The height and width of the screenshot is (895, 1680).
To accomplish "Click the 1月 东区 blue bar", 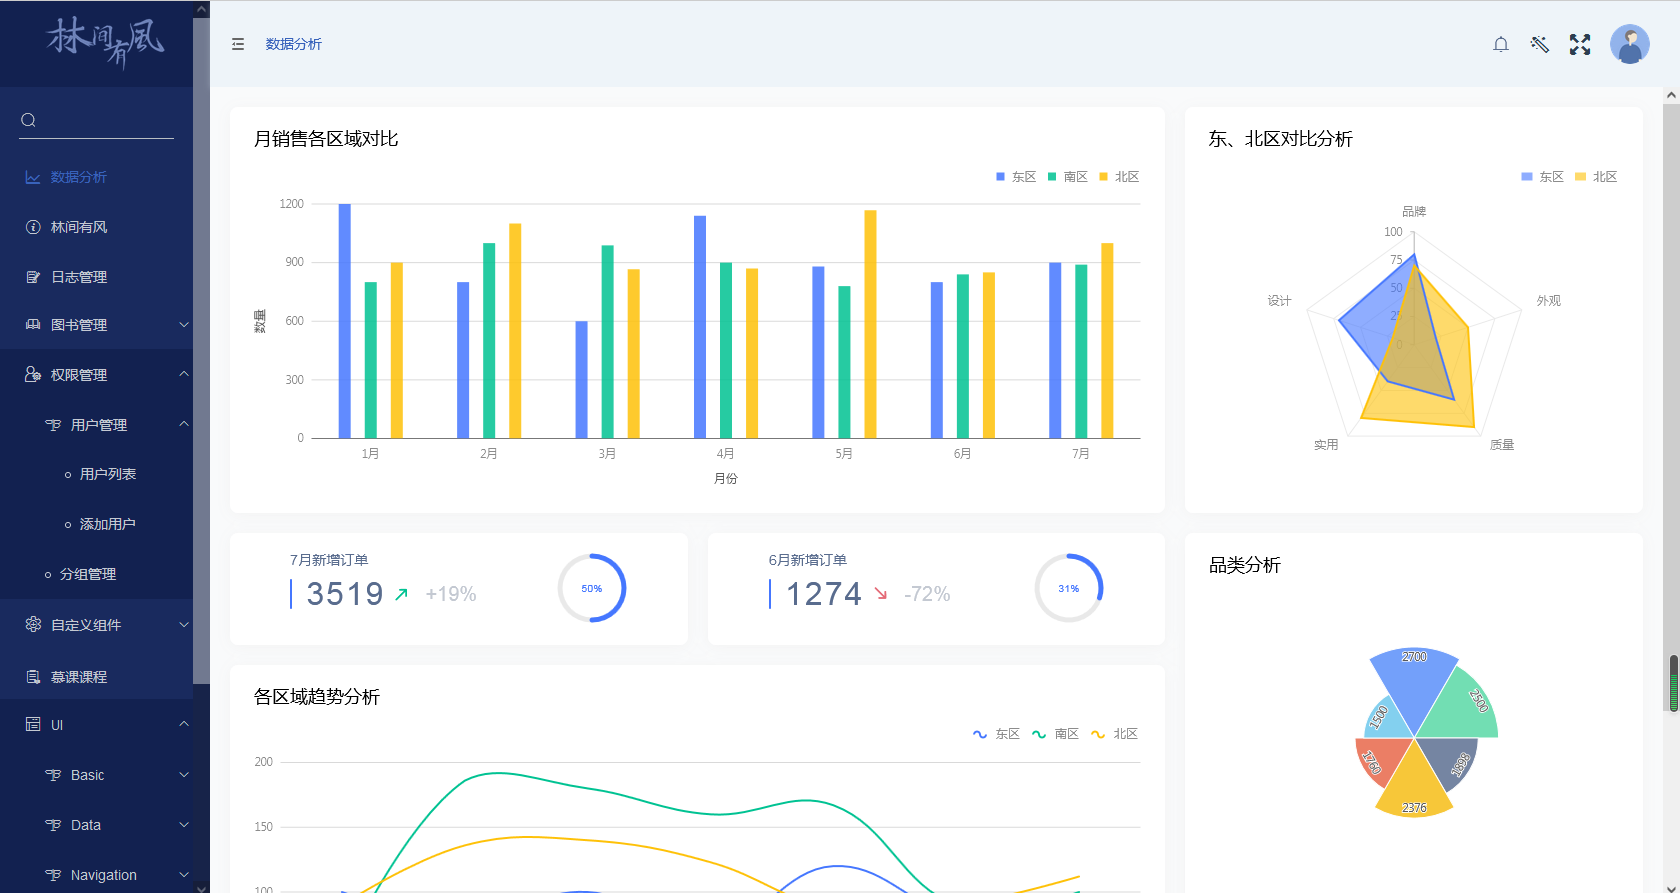I will pos(345,321).
